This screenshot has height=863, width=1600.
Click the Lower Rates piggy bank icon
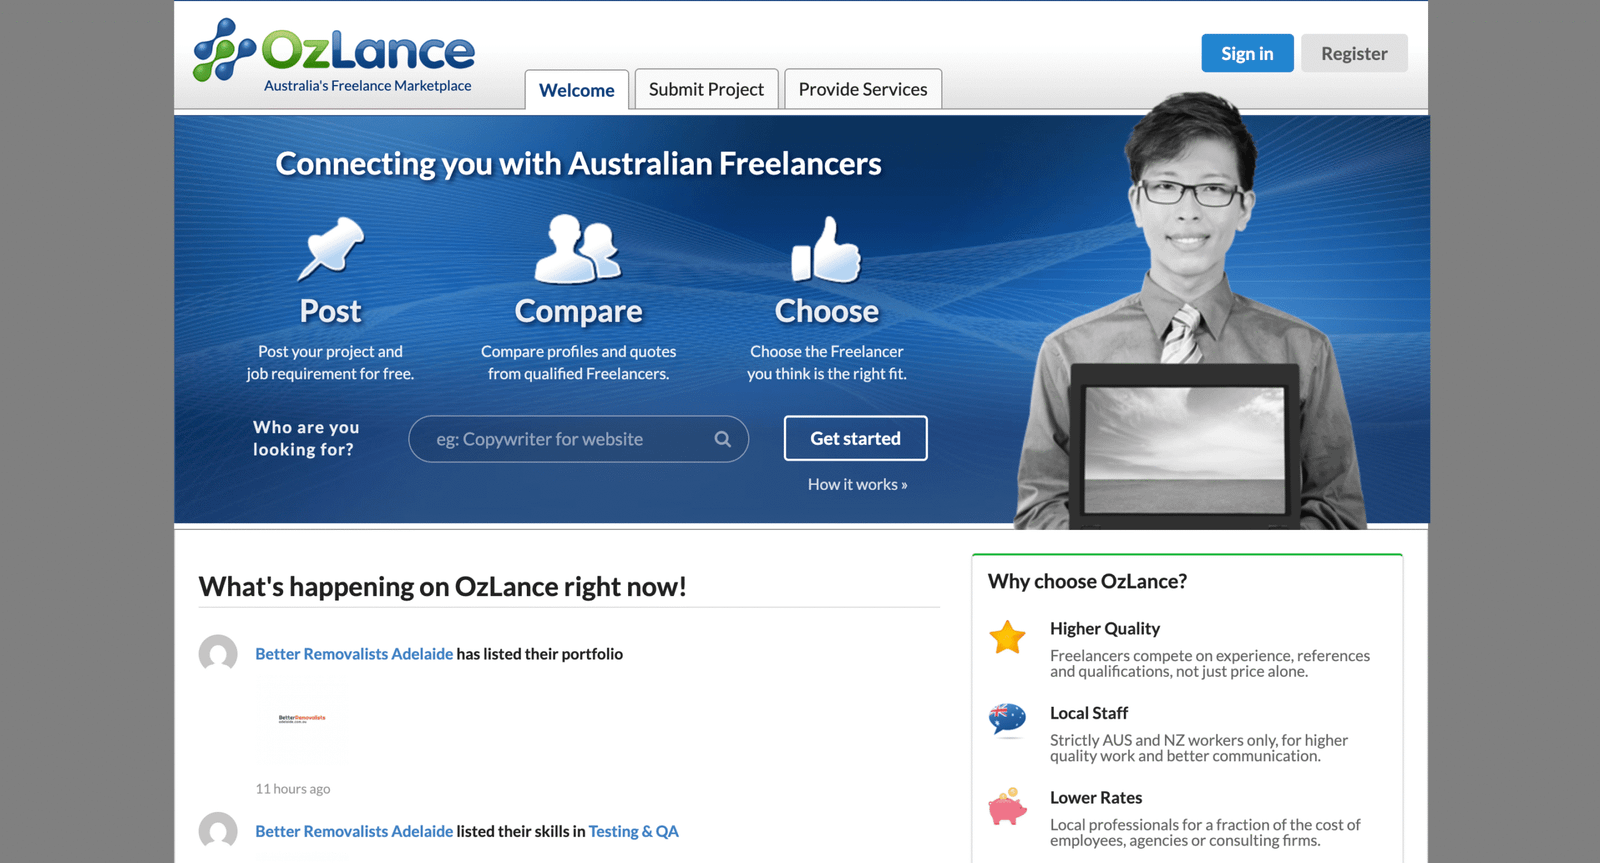click(1007, 806)
